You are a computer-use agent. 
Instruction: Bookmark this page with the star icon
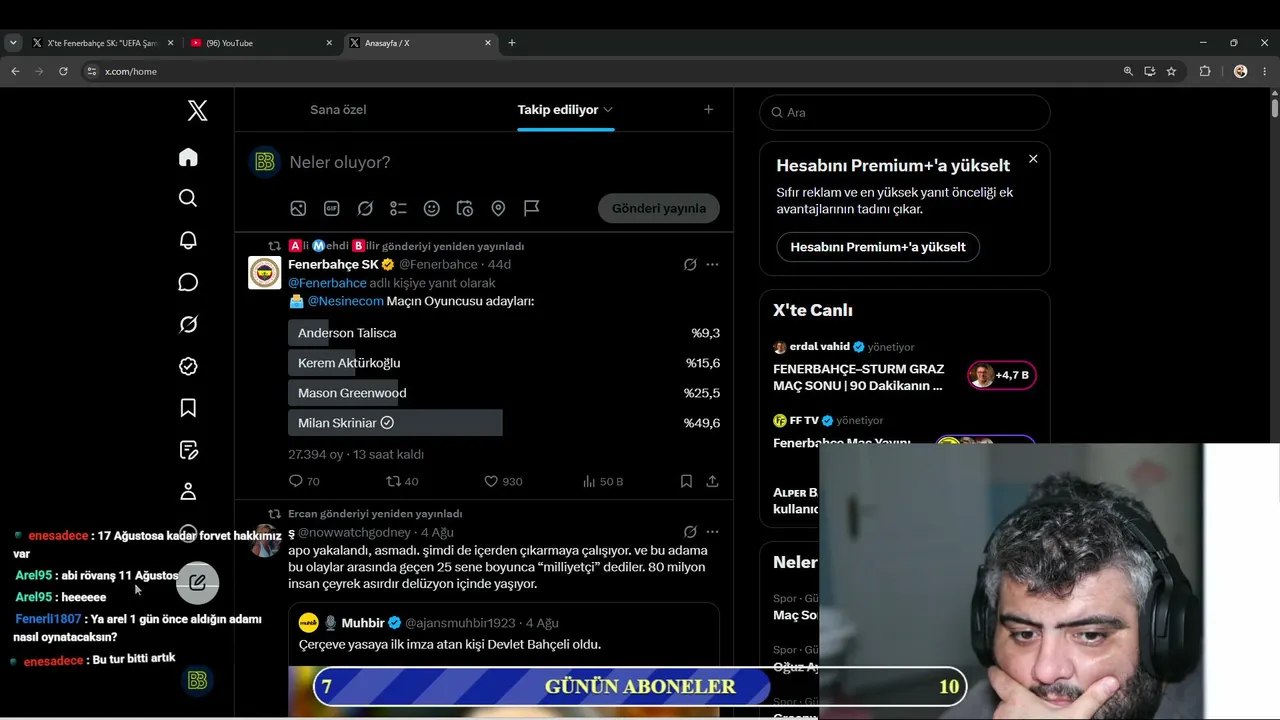pyautogui.click(x=1171, y=71)
